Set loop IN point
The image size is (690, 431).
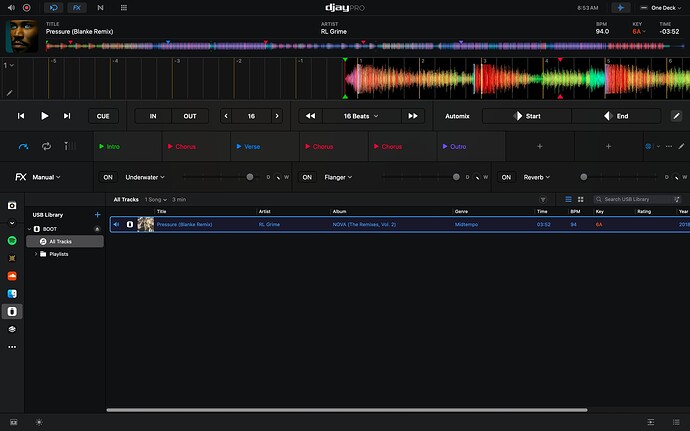pos(153,116)
